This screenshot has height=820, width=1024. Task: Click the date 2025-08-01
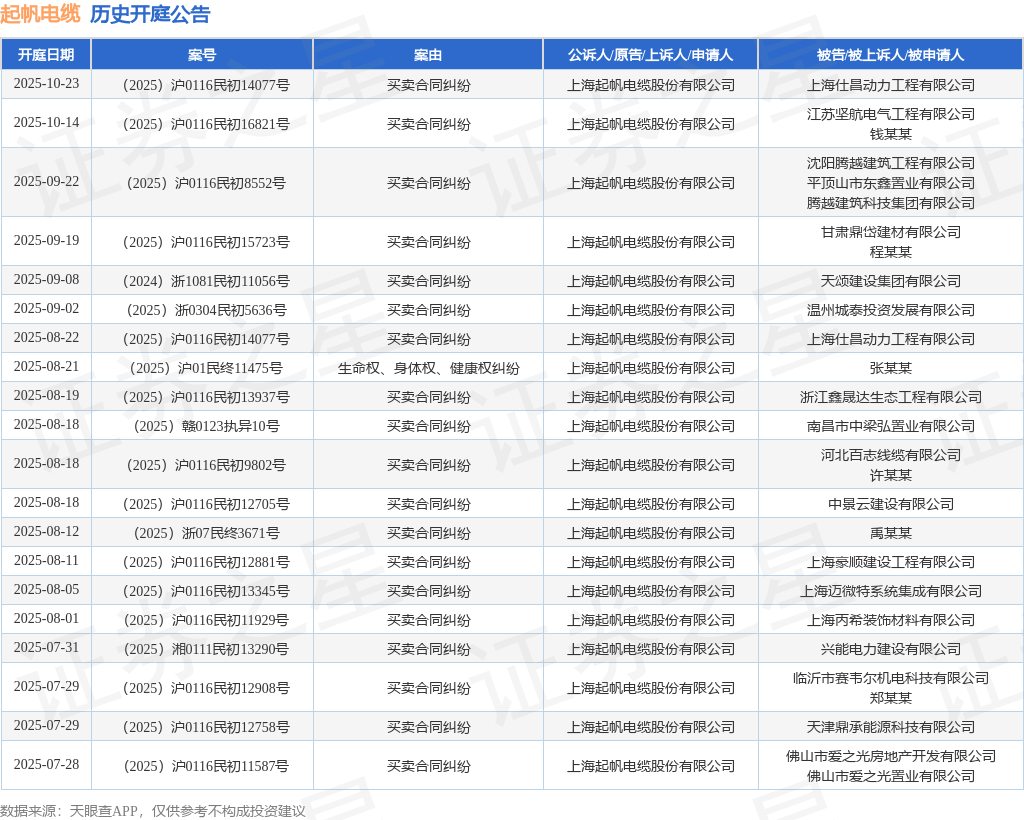click(46, 619)
